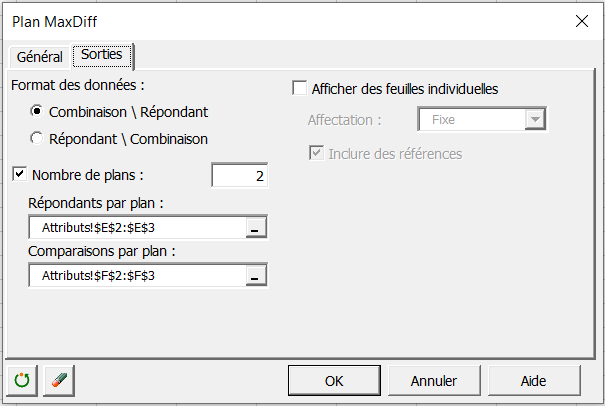Click the eraser button to clear entries
This screenshot has height=406, width=605.
click(58, 381)
